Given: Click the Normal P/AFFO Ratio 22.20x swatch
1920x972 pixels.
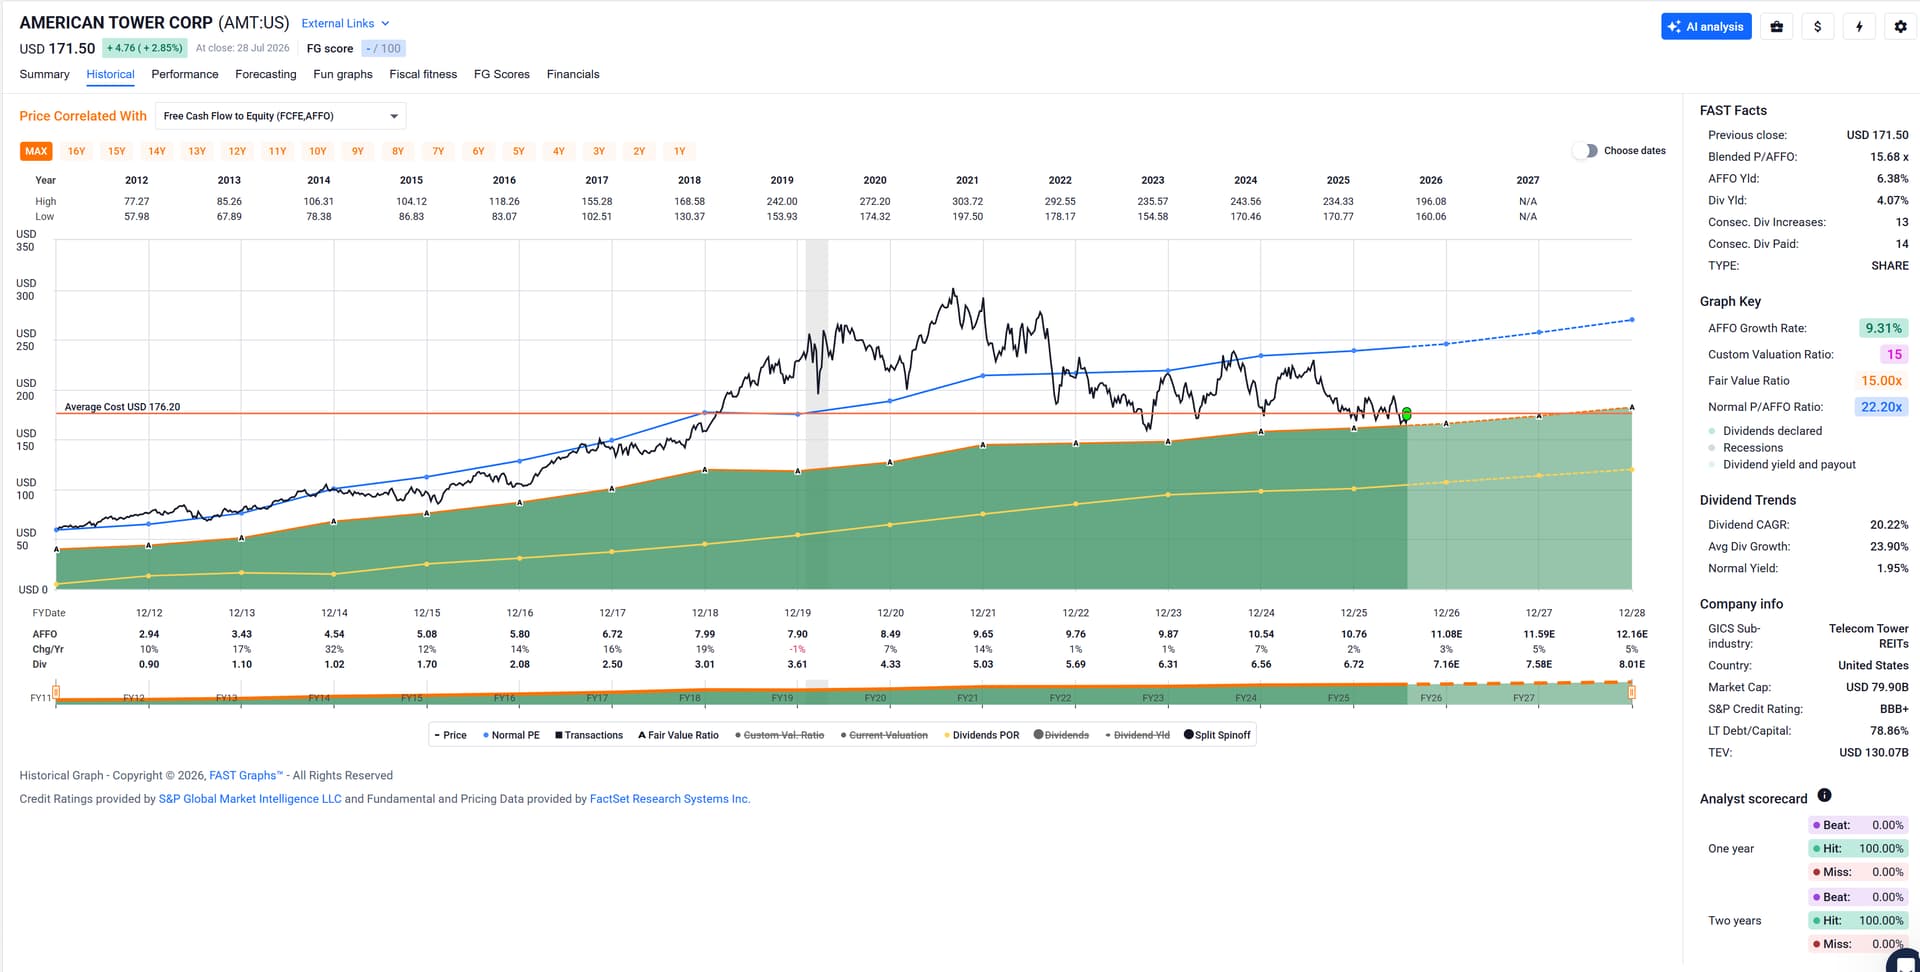Looking at the screenshot, I should pos(1881,407).
